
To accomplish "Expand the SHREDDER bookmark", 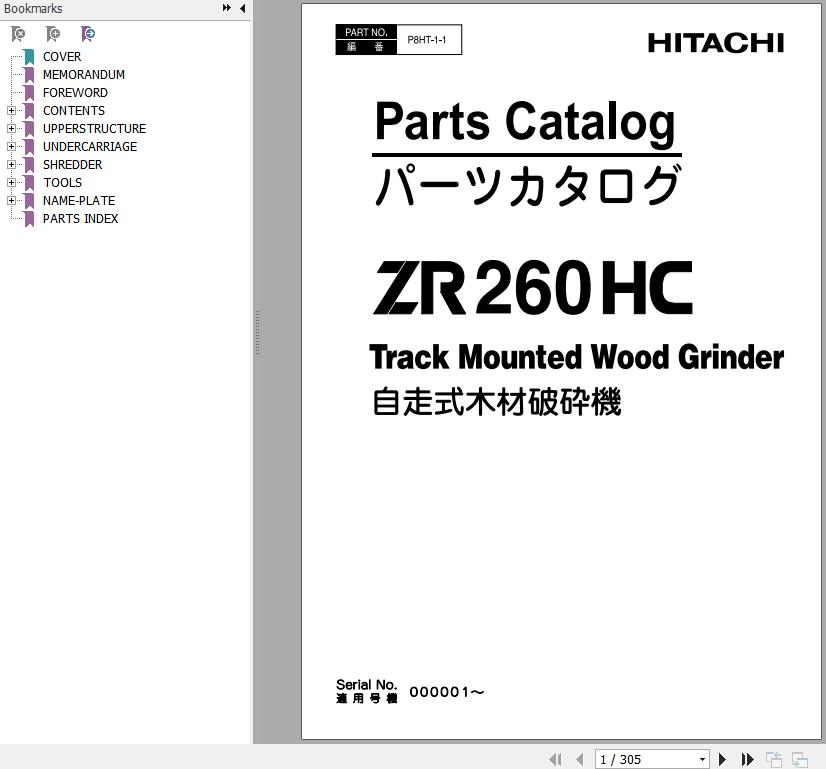I will pos(11,165).
